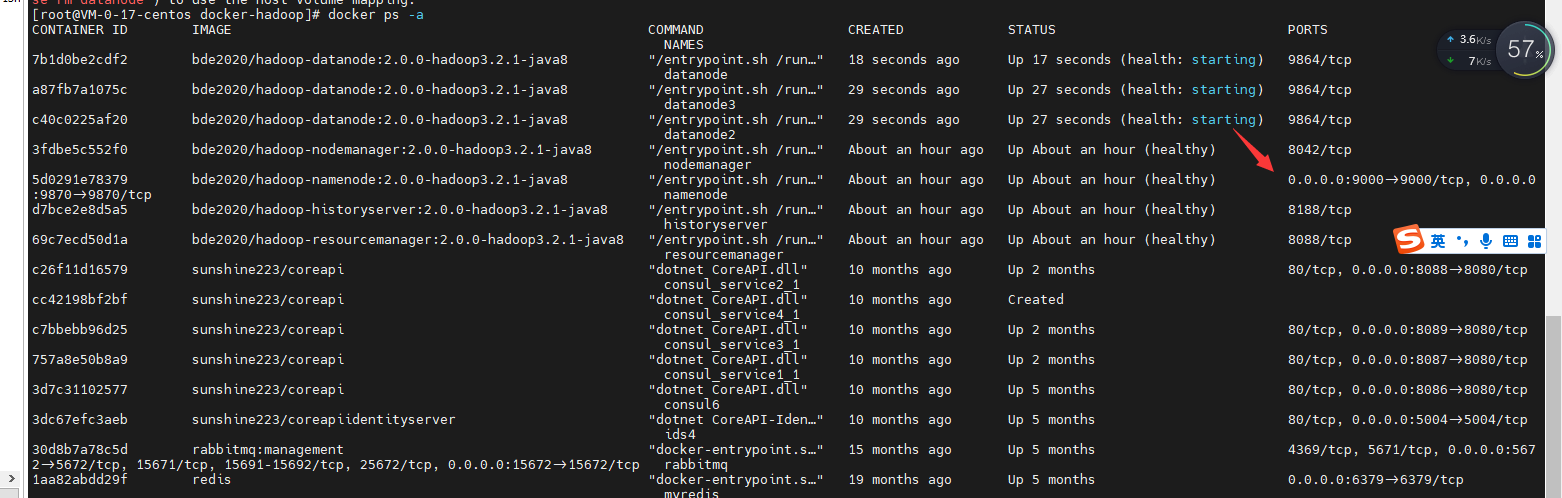Viewport: 1562px width, 498px height.
Task: Open the Sogou soft keyboard icon
Action: click(1510, 241)
